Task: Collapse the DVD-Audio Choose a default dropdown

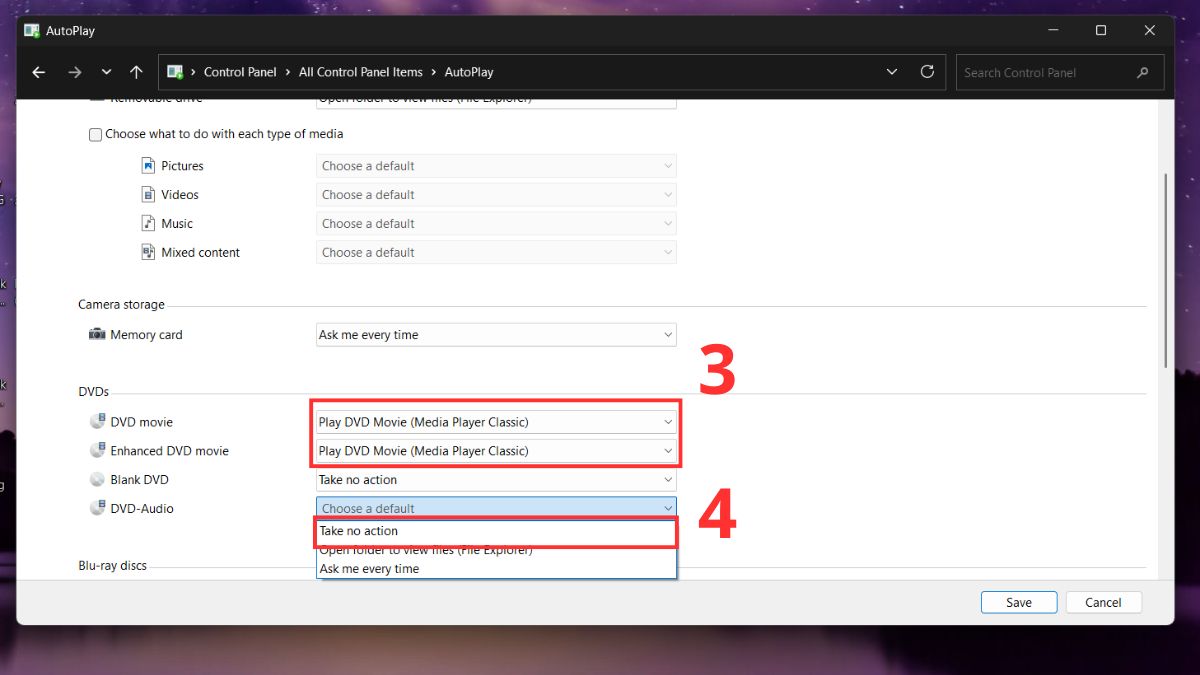Action: tap(496, 508)
